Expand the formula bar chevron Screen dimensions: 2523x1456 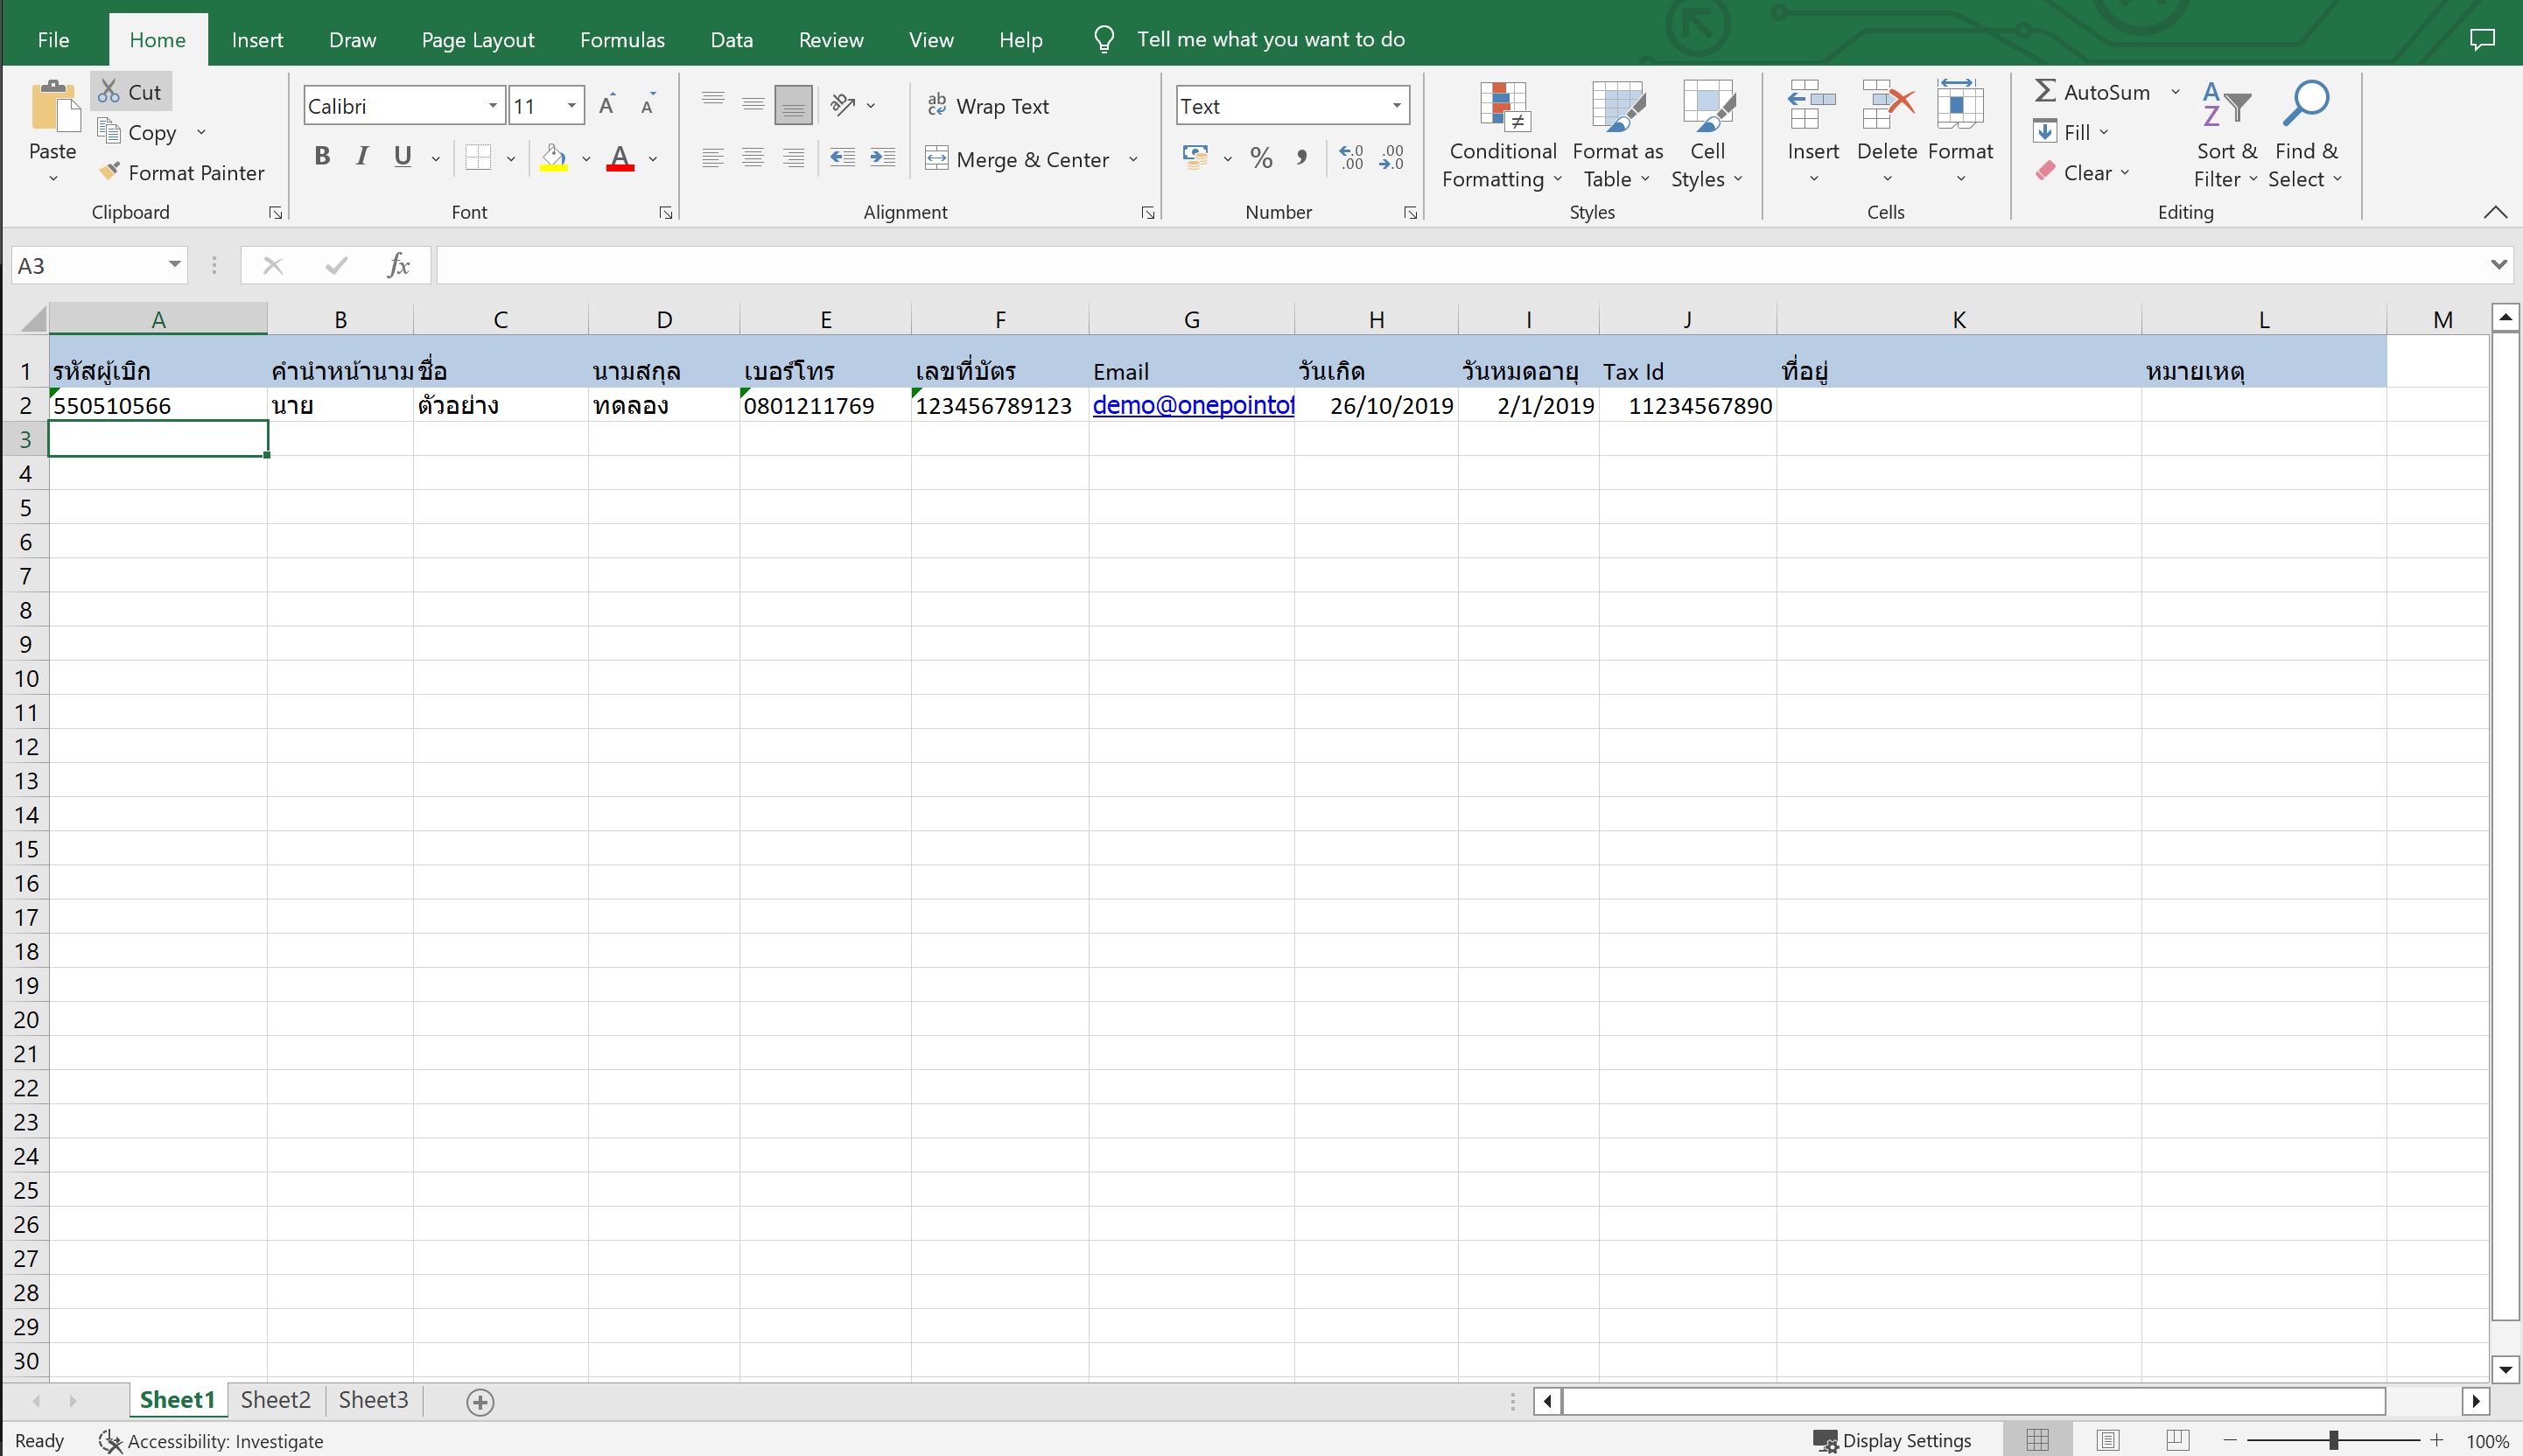(x=2498, y=265)
